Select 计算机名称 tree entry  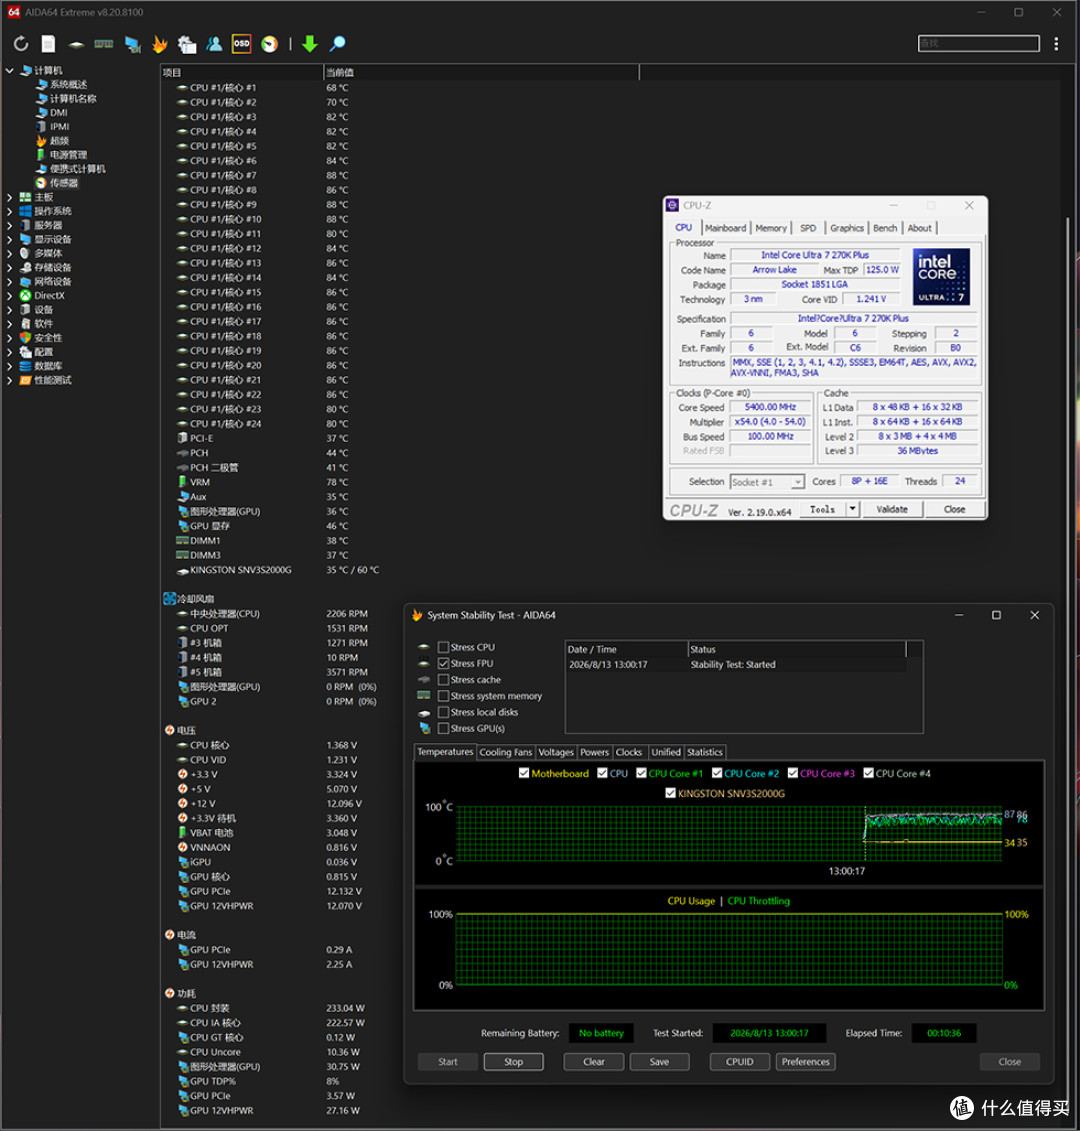tap(72, 98)
